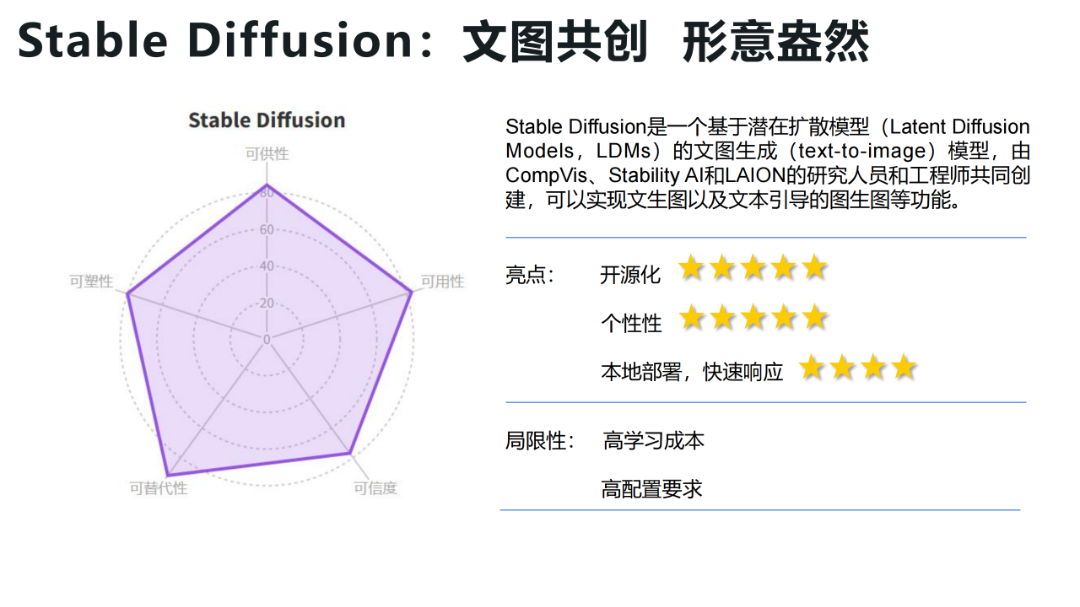
Task: Click the slide heading 文图共创 形意盎然
Action: coord(665,41)
